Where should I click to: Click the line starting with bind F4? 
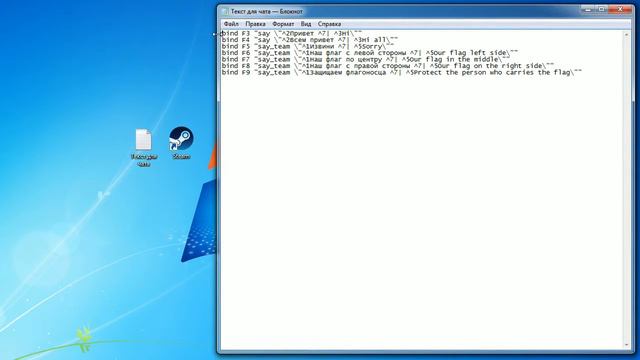coord(309,40)
